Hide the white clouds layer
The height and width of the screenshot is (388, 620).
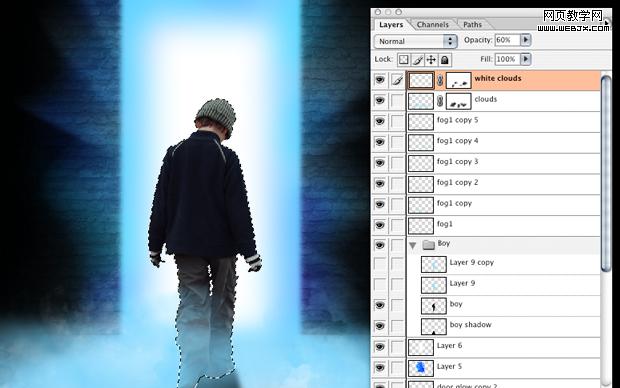click(380, 80)
